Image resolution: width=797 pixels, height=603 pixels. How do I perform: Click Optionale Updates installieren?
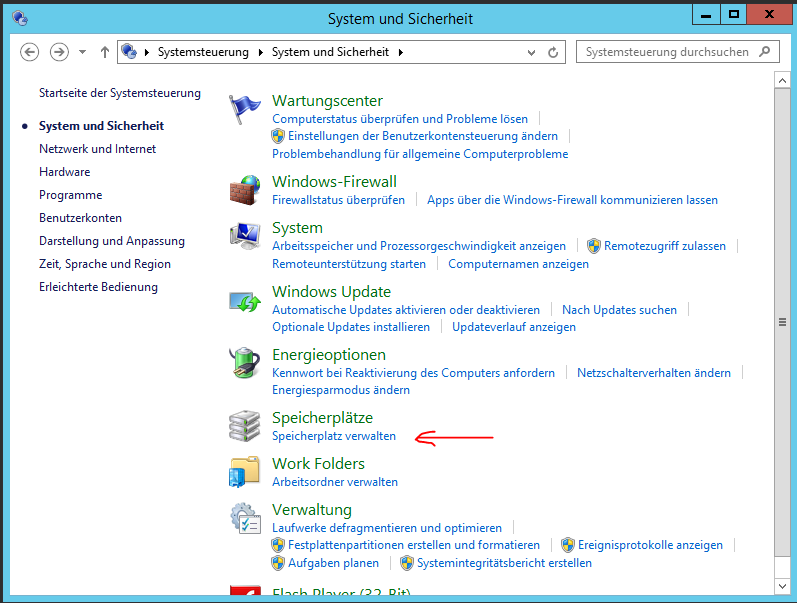tap(351, 327)
